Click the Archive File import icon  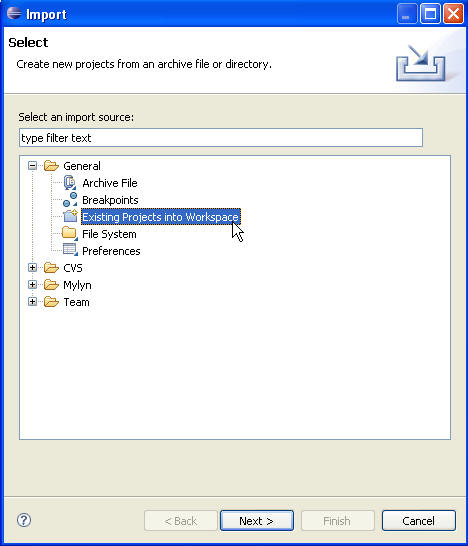tap(70, 182)
